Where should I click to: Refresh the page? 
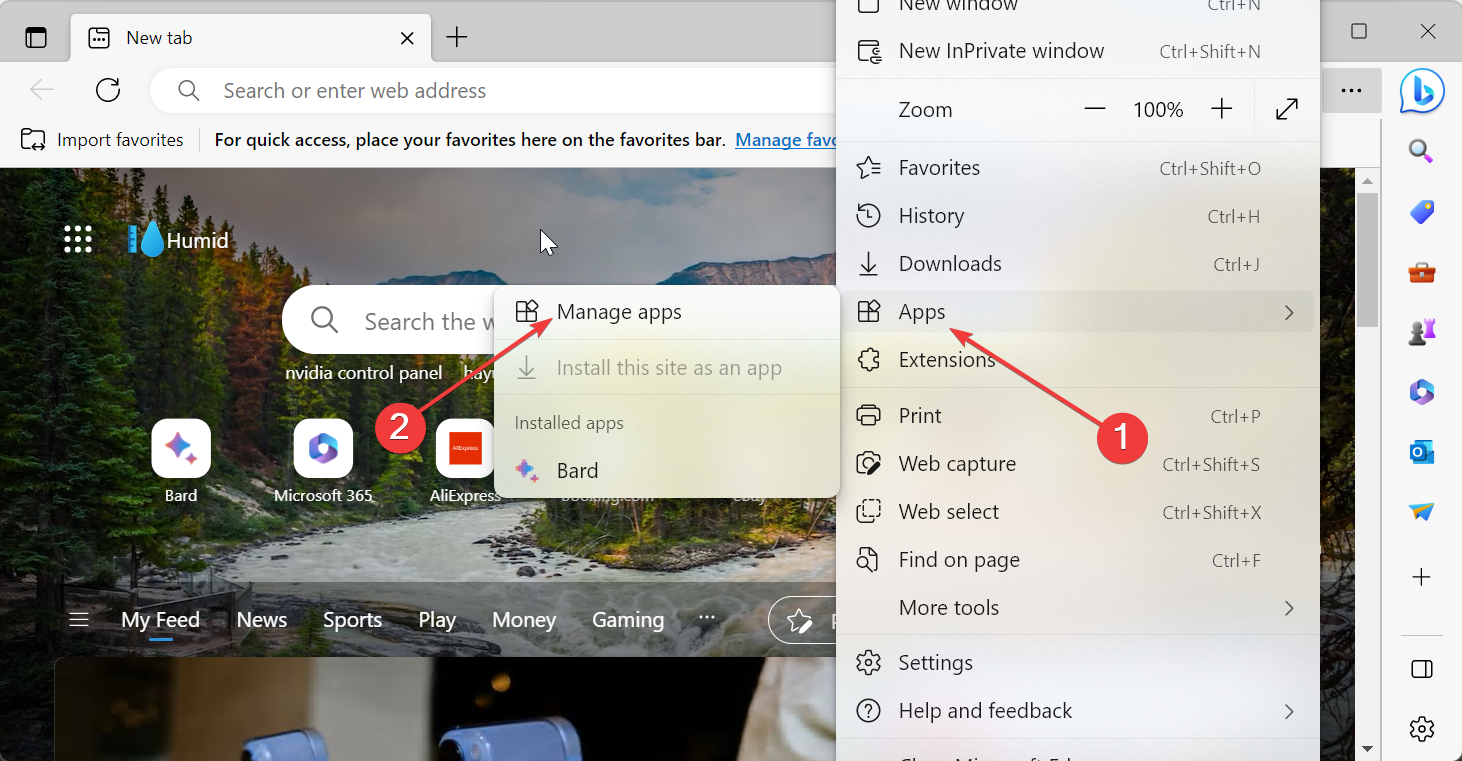click(108, 91)
